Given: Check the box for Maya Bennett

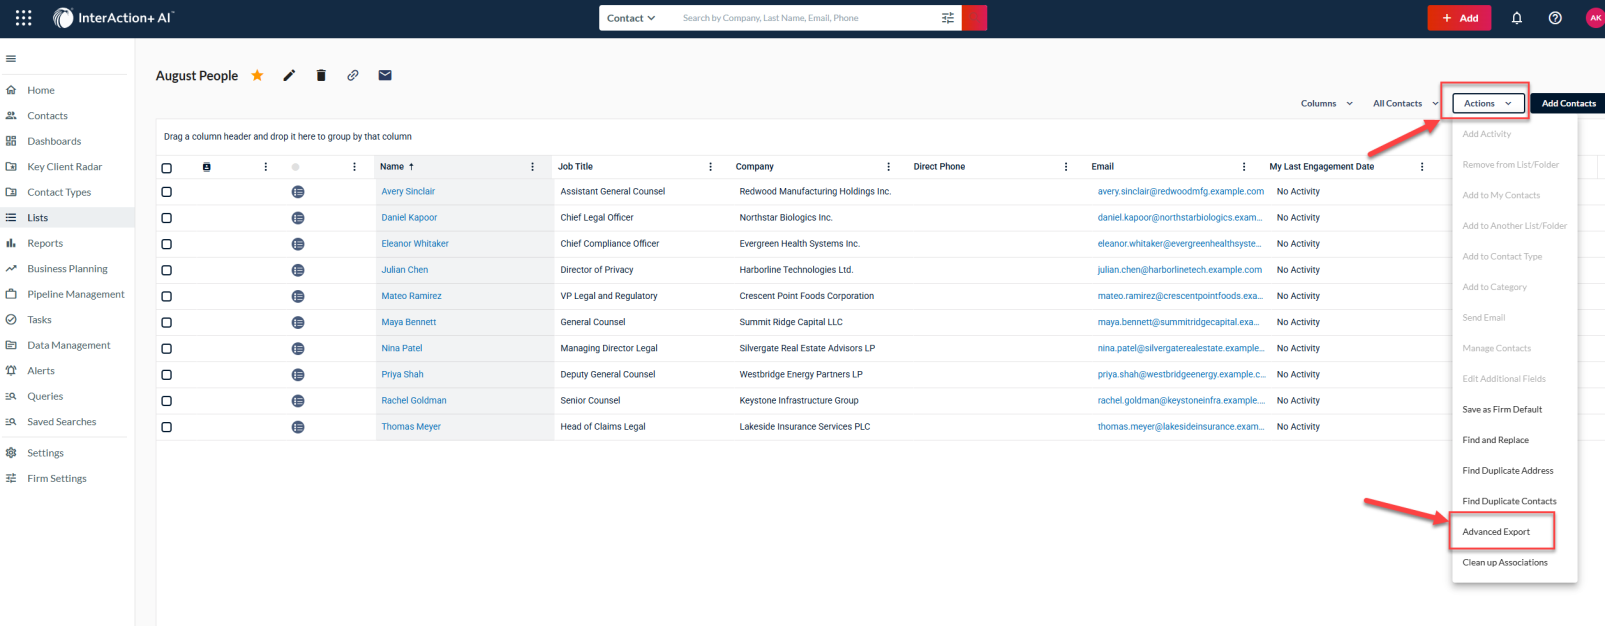Looking at the screenshot, I should [x=166, y=322].
